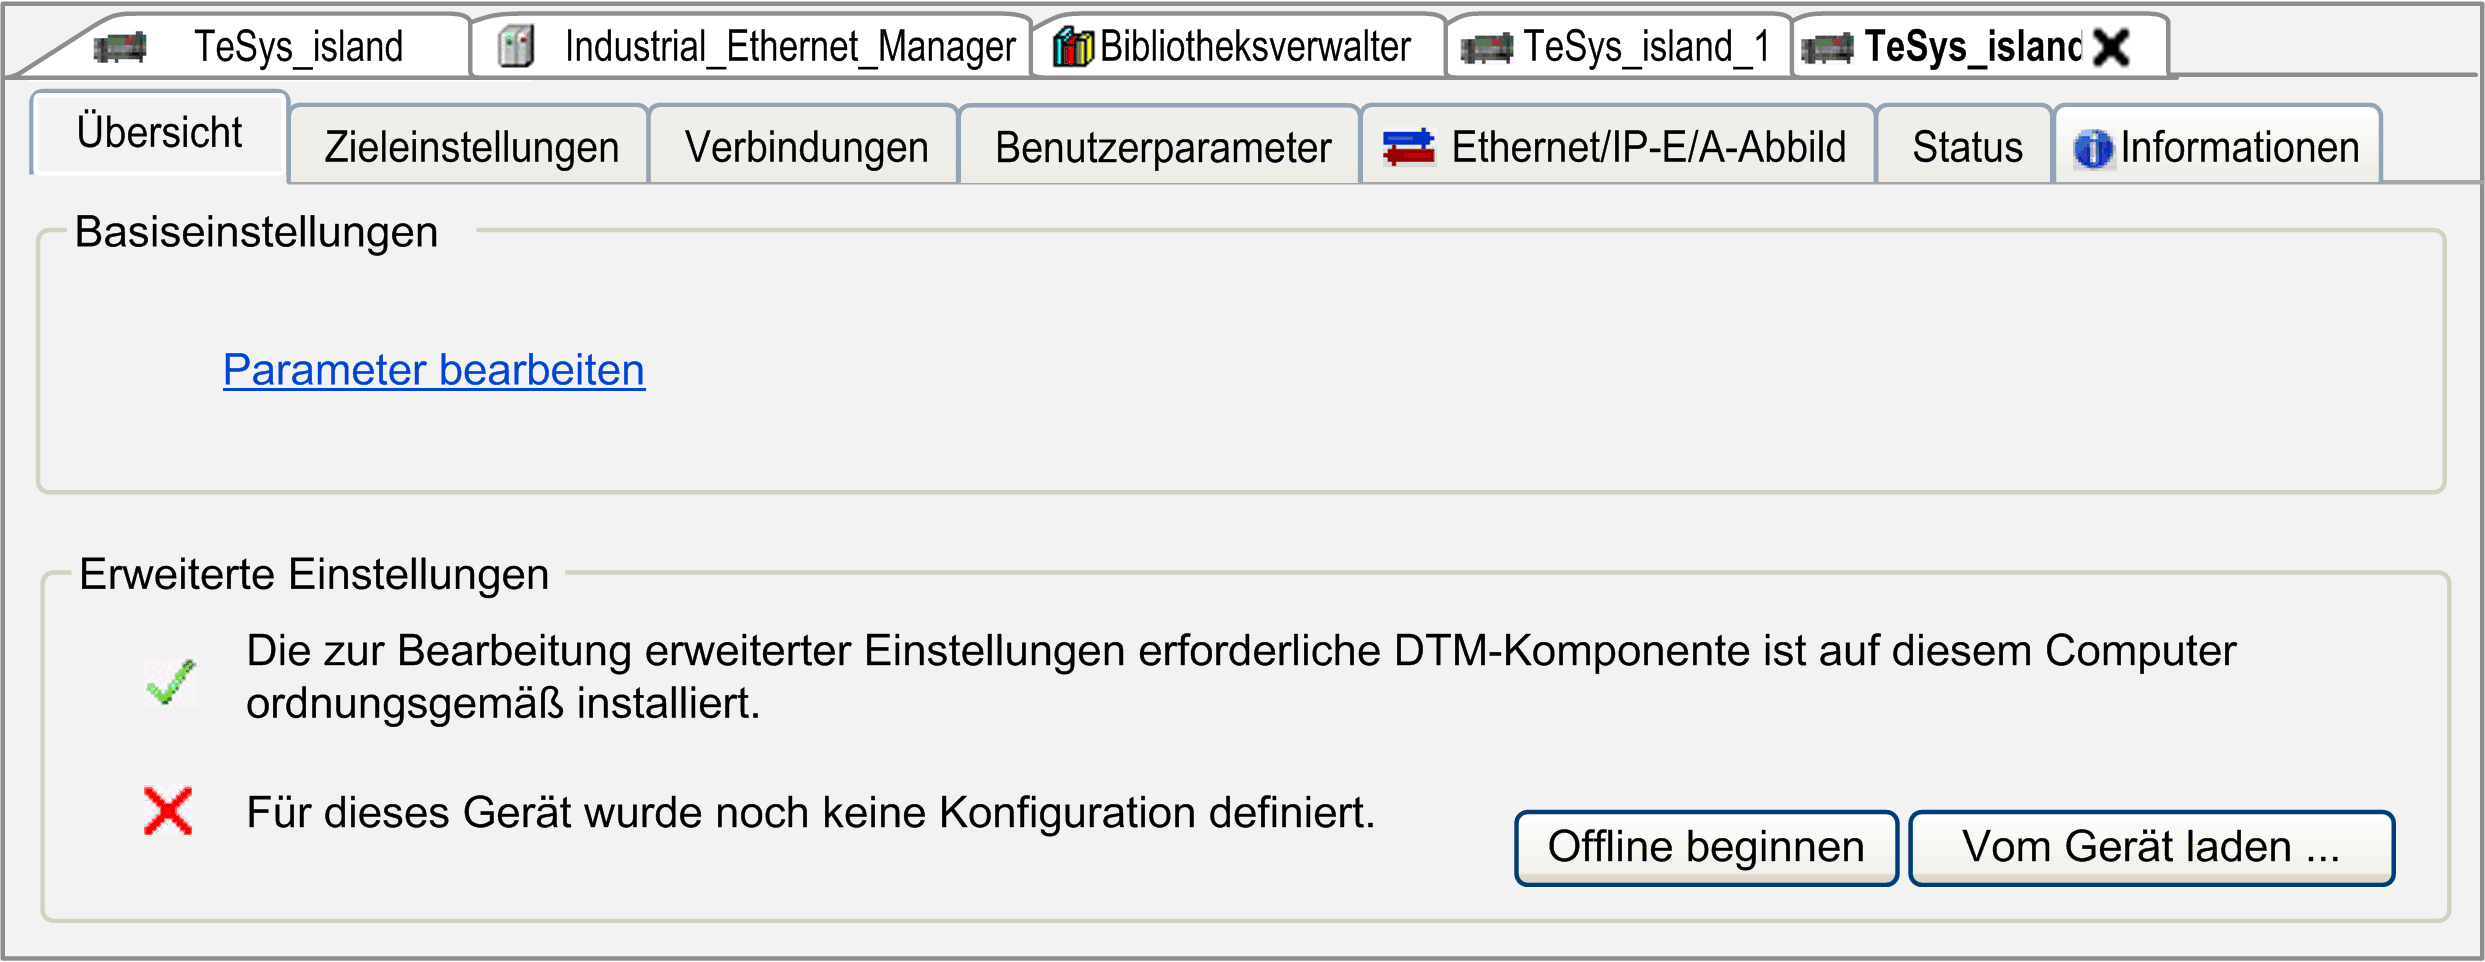The height and width of the screenshot is (962, 2485).
Task: Open the Status tab
Action: tap(1967, 147)
